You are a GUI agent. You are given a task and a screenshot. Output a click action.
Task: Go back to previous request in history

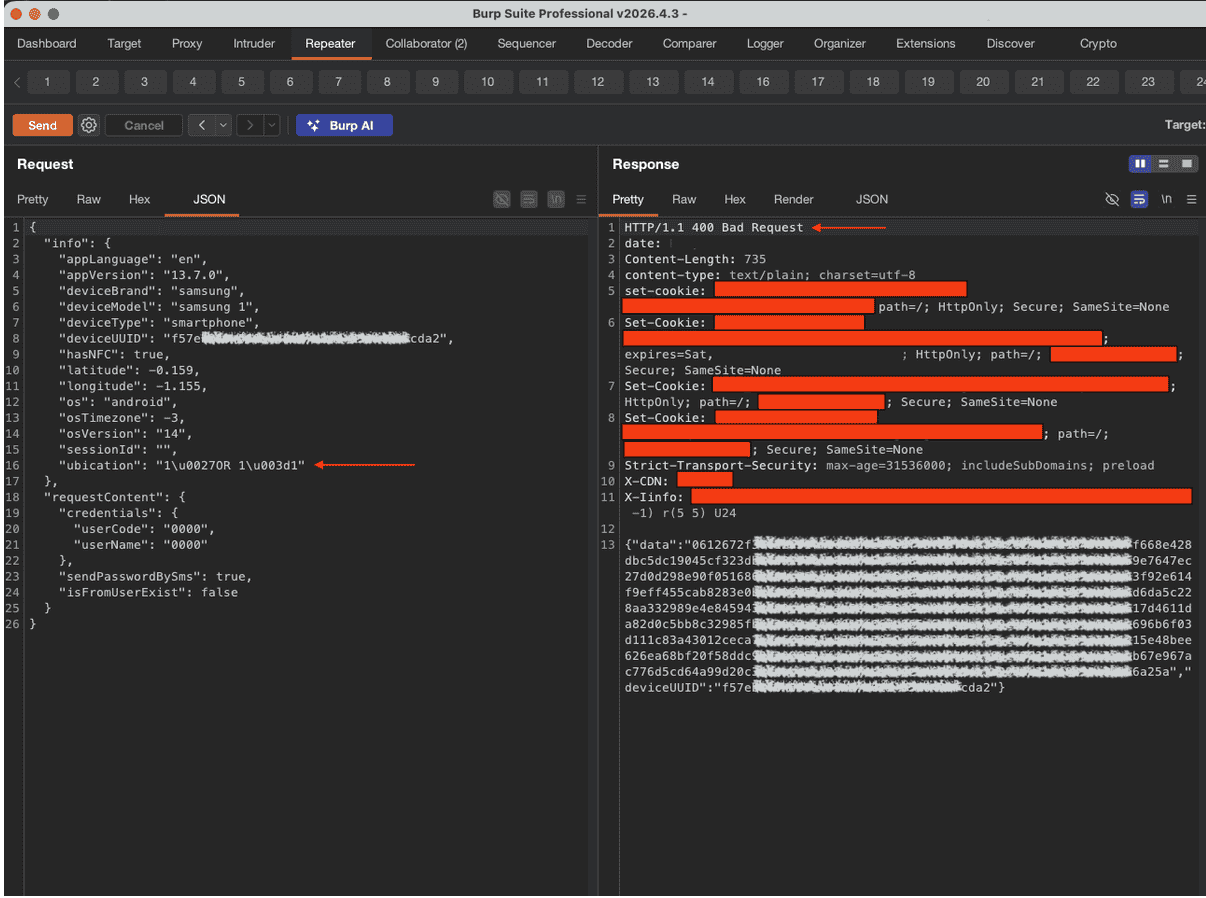tap(202, 125)
